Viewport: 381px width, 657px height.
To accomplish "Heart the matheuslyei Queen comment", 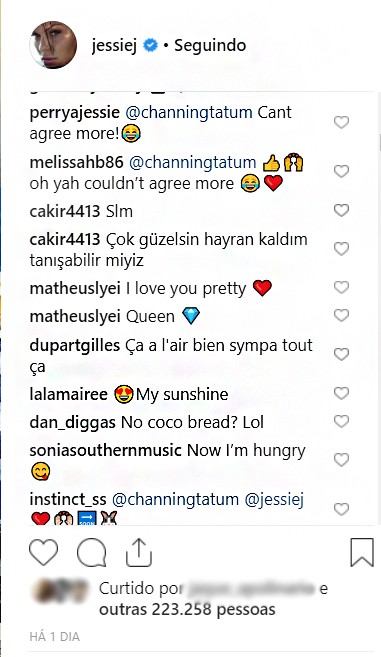I will (341, 315).
